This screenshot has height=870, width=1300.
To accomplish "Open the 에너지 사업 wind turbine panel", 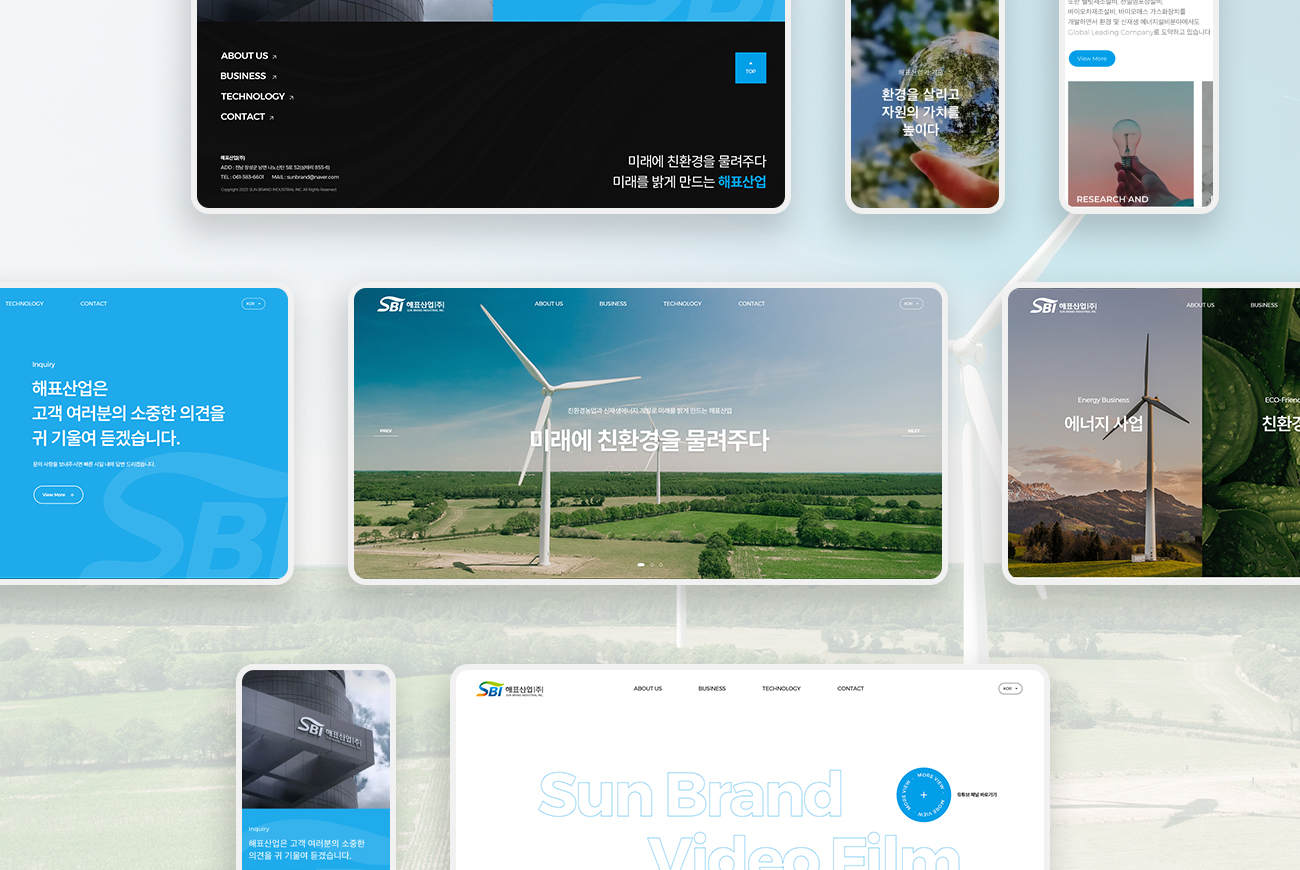I will tap(1104, 433).
